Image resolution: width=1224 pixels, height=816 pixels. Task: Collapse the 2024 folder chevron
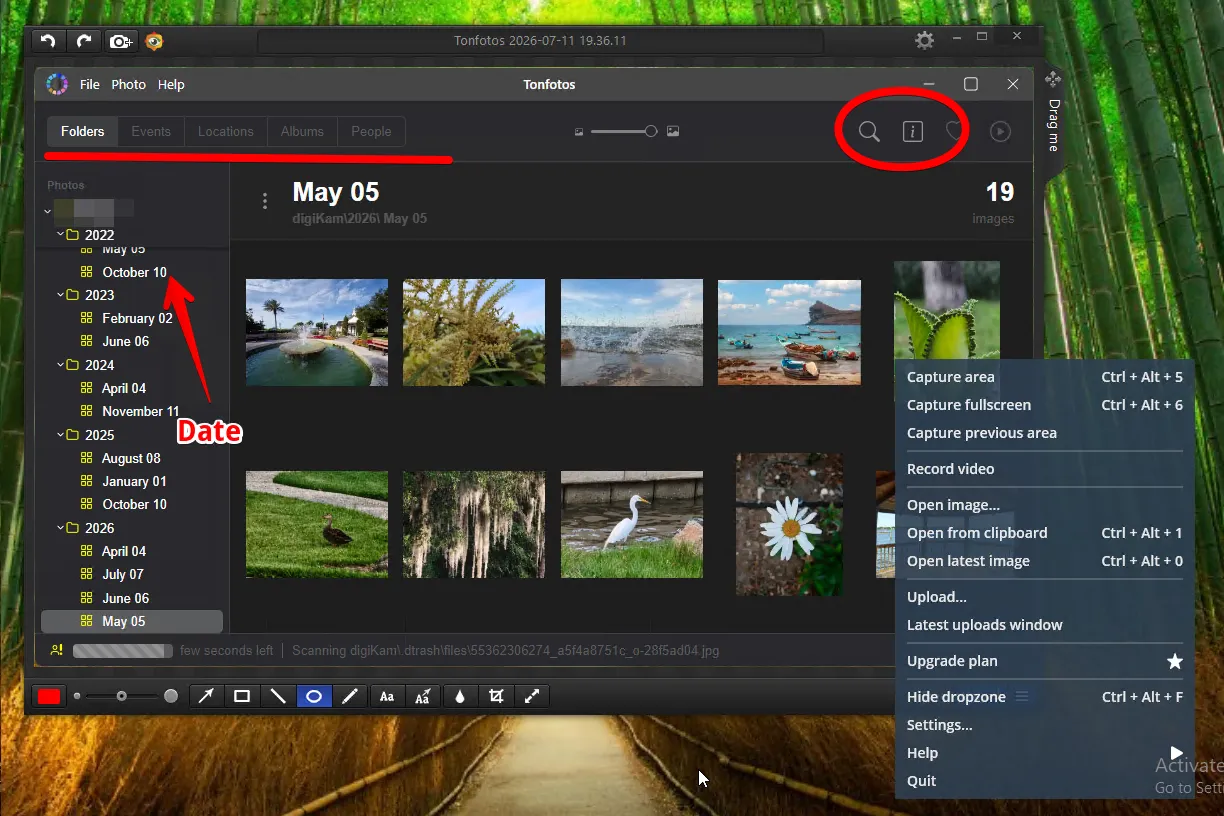[60, 365]
